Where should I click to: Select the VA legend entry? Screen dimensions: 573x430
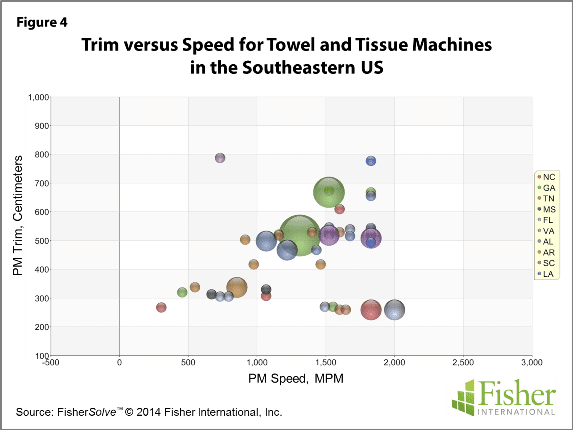click(546, 231)
